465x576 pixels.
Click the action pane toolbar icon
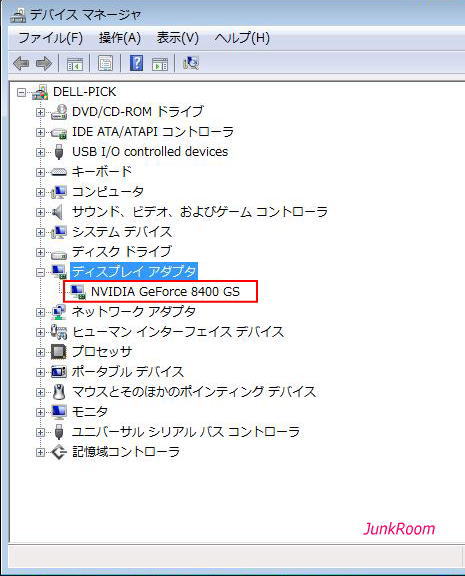(160, 64)
